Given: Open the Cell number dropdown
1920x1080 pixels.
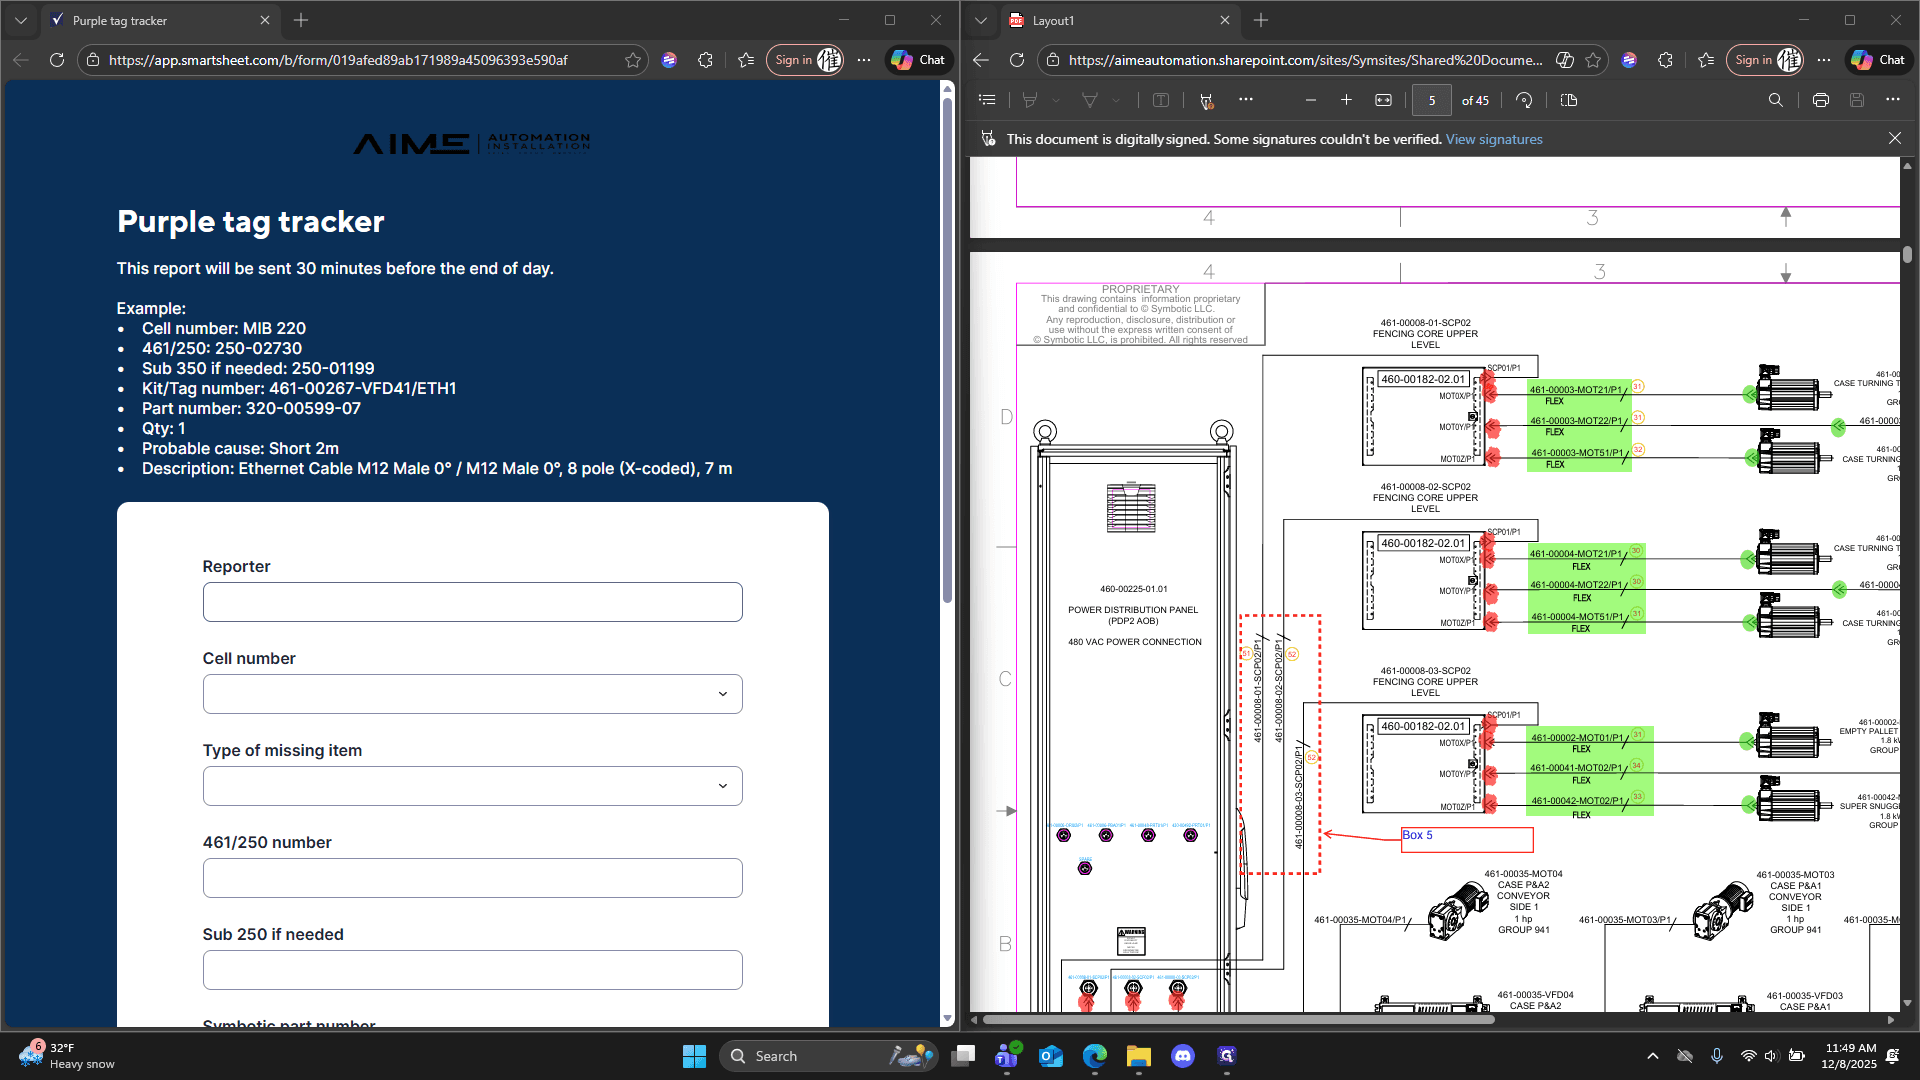Looking at the screenshot, I should coord(472,694).
